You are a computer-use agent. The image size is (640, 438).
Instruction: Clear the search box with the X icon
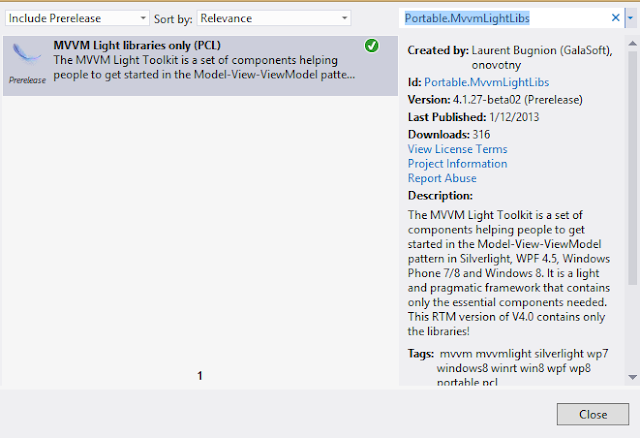pyautogui.click(x=616, y=18)
